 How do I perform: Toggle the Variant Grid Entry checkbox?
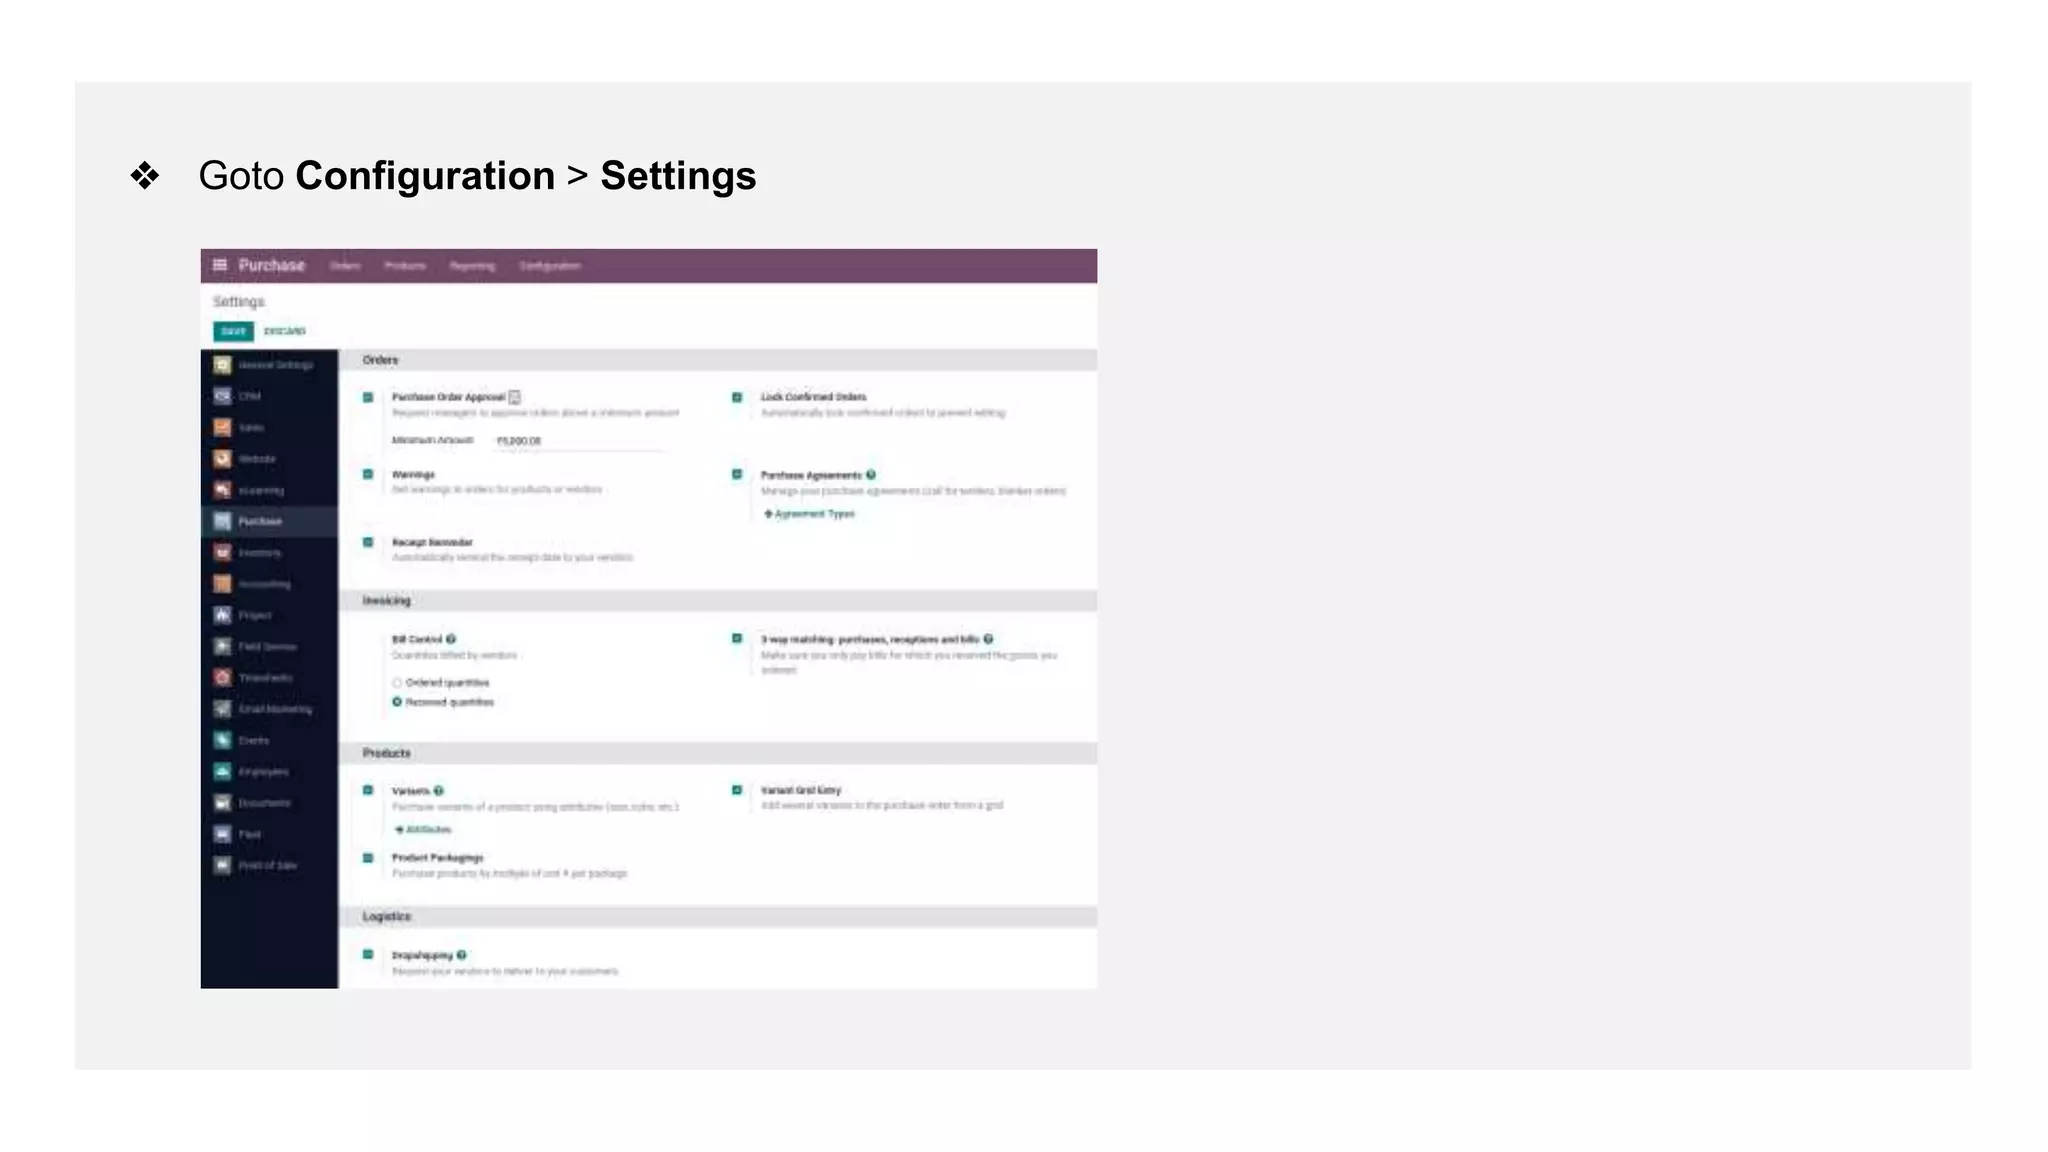[x=737, y=790]
